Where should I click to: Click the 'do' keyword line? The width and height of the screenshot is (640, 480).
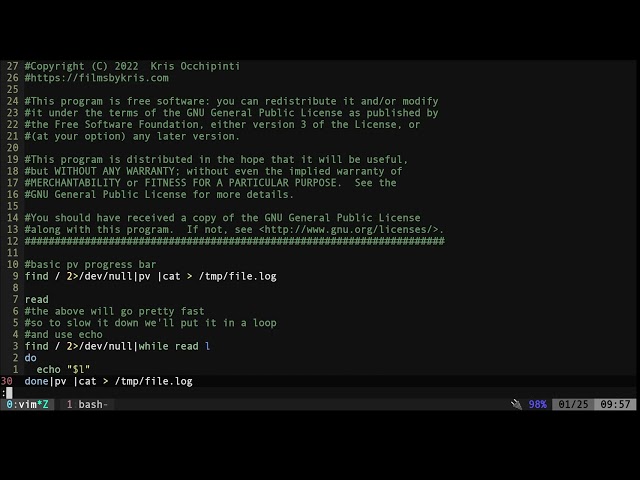coord(31,358)
